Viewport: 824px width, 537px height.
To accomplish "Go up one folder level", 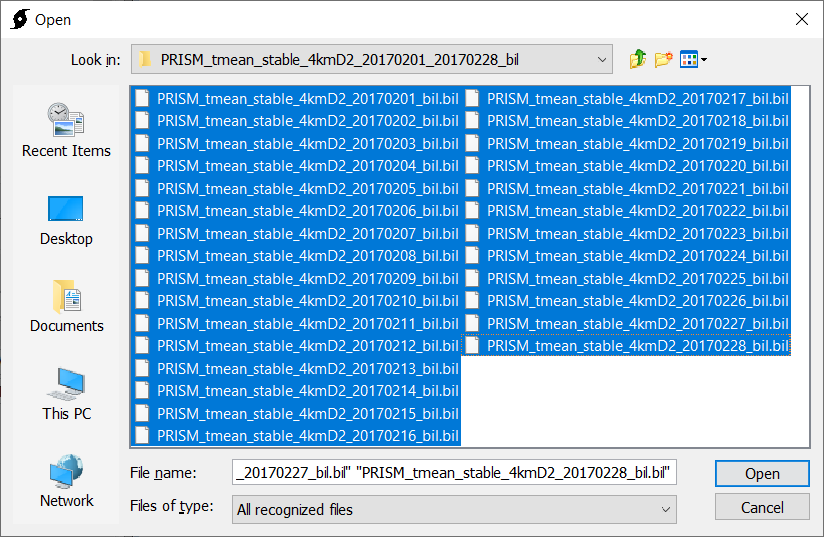I will point(638,59).
